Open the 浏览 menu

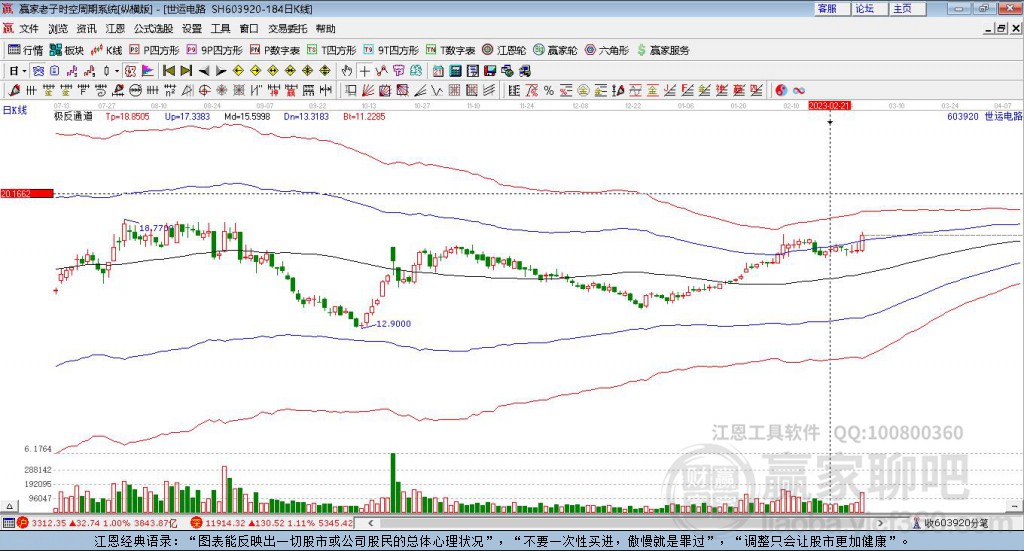[57, 29]
